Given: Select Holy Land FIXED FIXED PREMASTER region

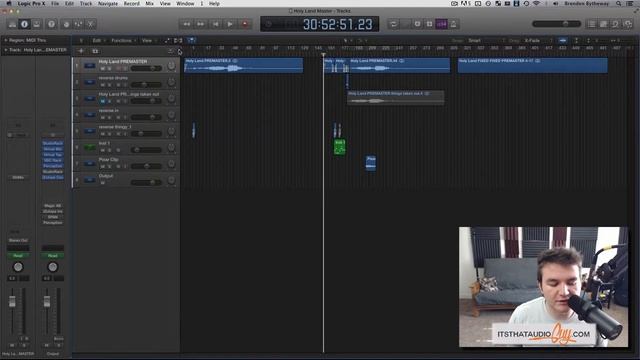Looking at the screenshot, I should tap(533, 65).
